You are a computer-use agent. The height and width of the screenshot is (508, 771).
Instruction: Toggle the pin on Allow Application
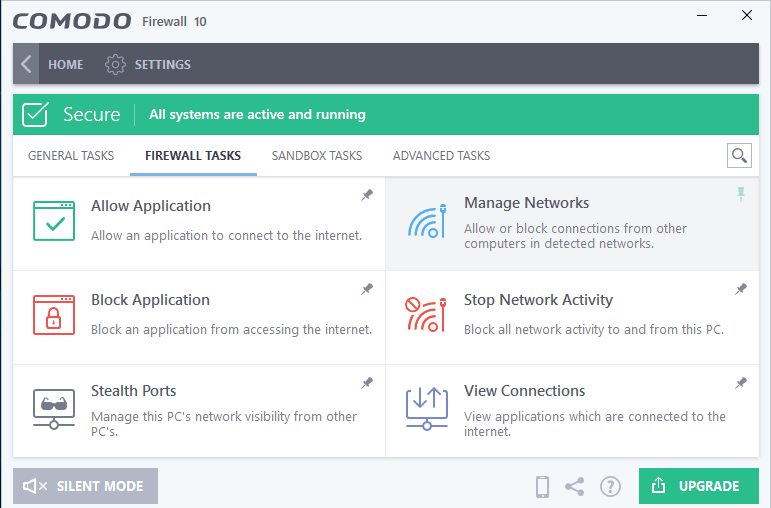tap(367, 195)
